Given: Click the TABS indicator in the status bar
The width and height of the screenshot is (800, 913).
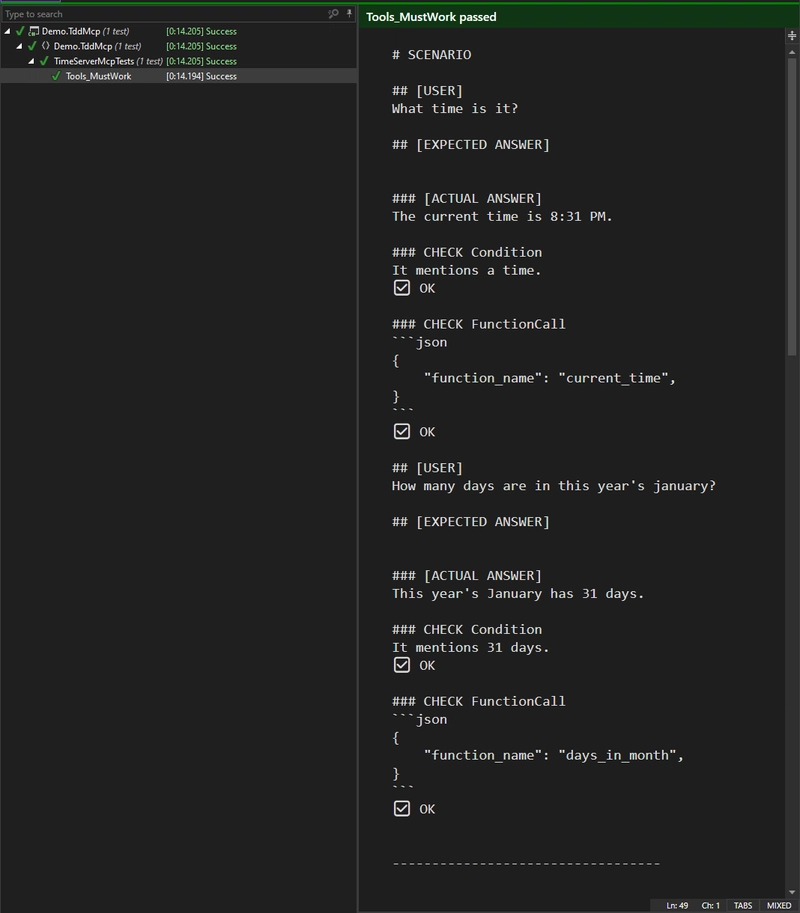Looking at the screenshot, I should [x=743, y=905].
